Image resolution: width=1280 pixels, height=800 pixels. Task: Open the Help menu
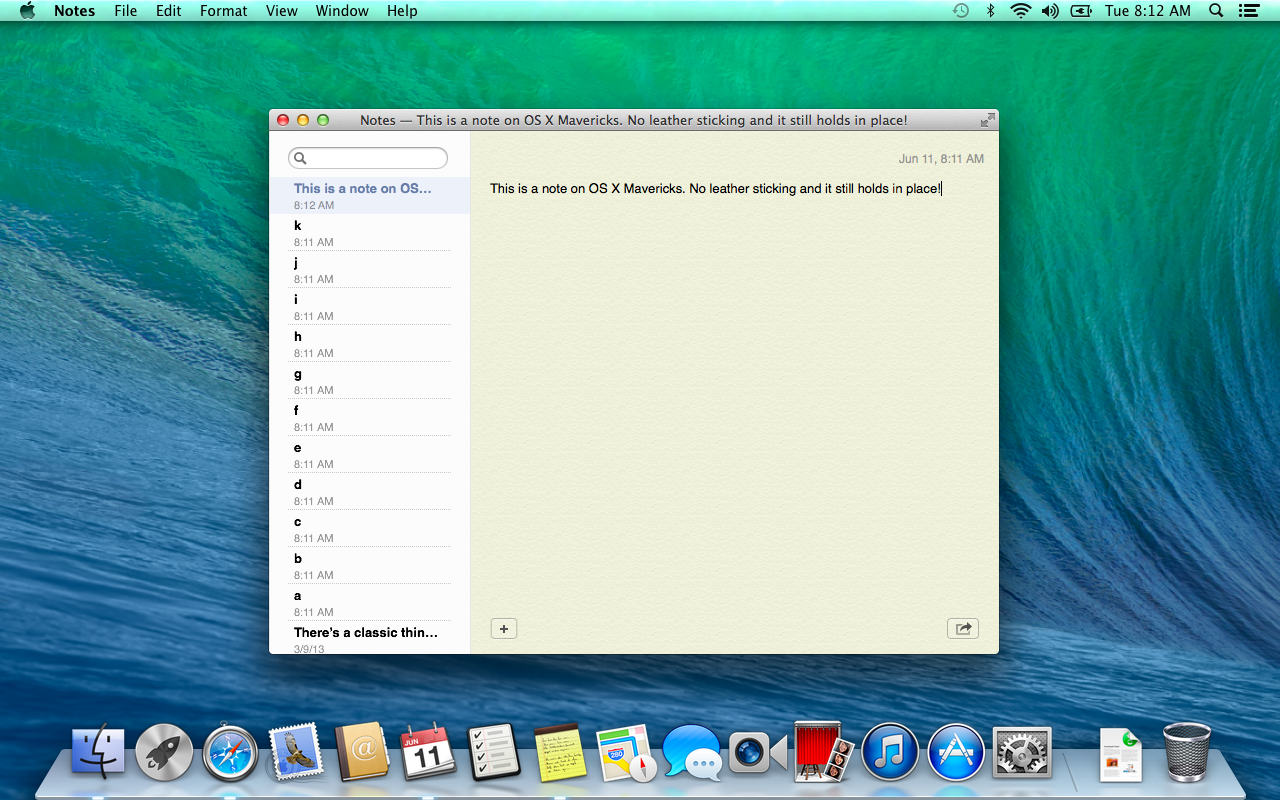coord(402,11)
